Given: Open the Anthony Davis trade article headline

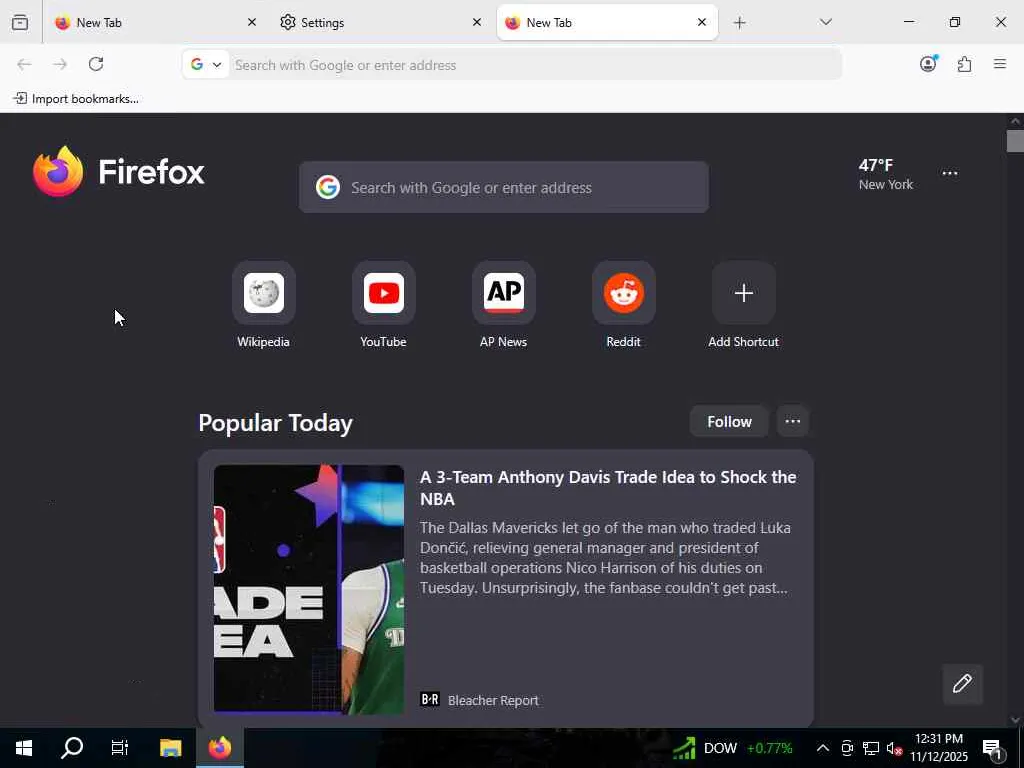Looking at the screenshot, I should tap(608, 488).
